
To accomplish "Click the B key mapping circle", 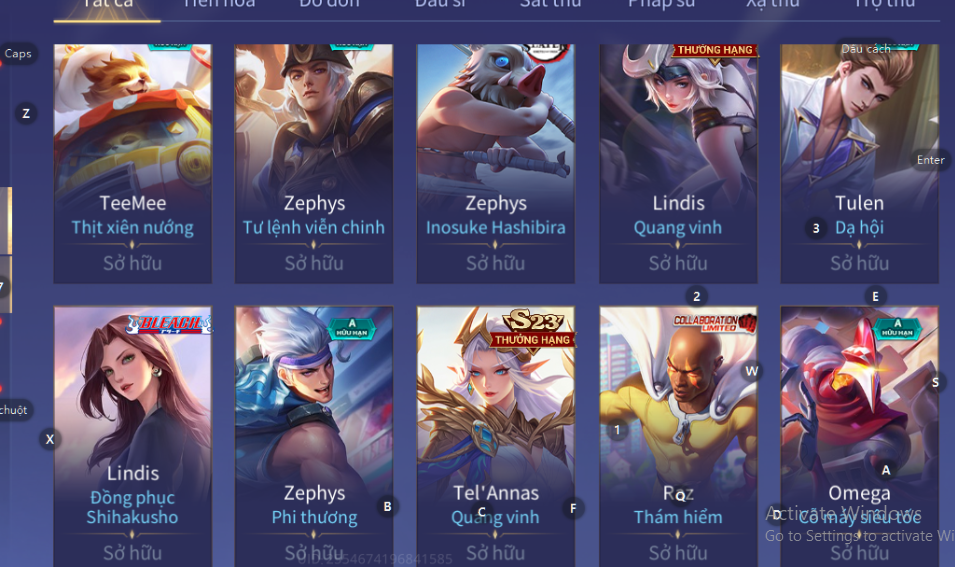I will (x=387, y=507).
